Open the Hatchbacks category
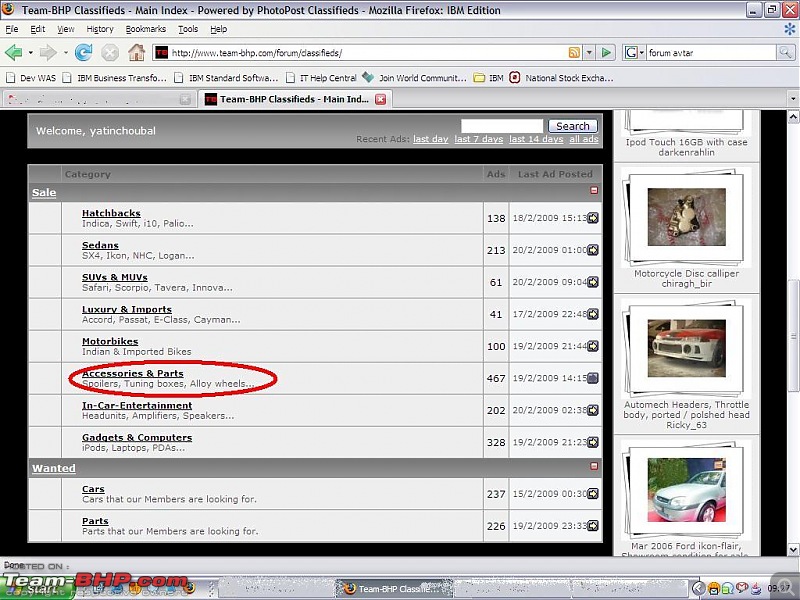Screen dimensions: 800x600 [x=111, y=213]
